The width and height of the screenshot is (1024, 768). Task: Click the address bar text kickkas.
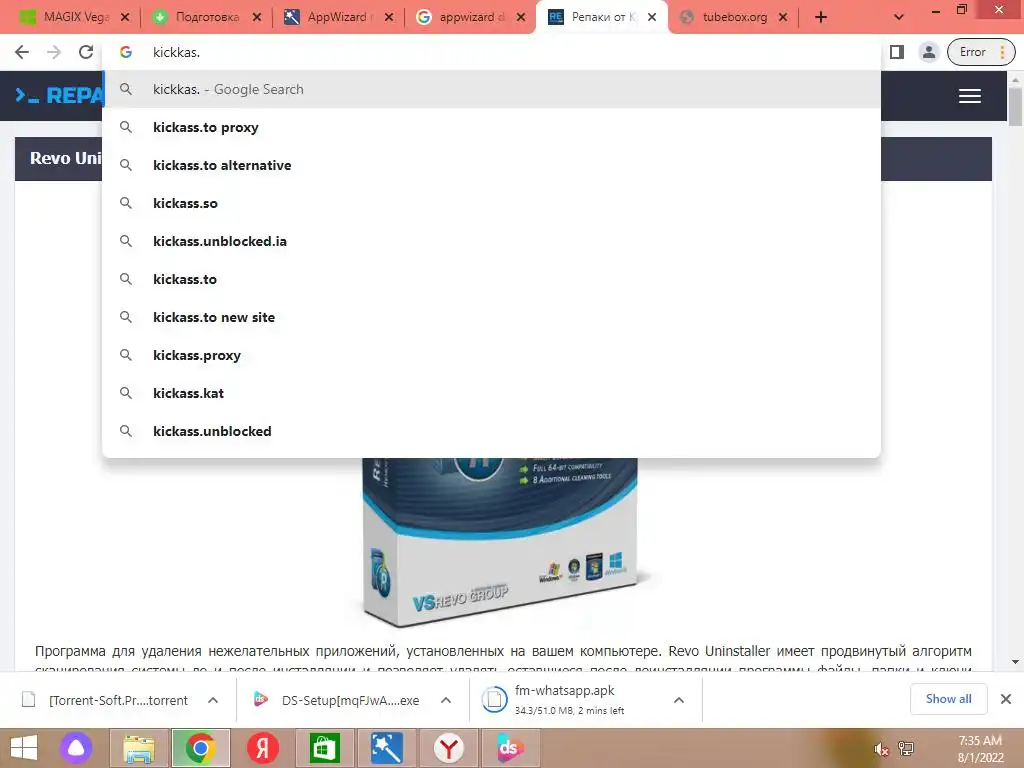(176, 52)
